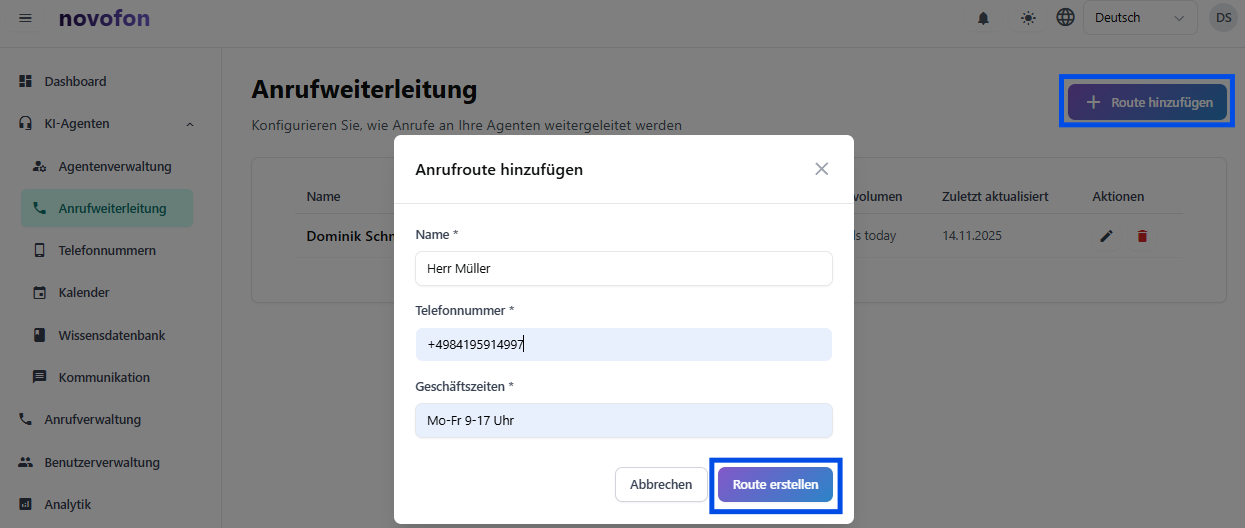Select Telefonnummern sidebar item
Screen dimensions: 1245x528
106,250
